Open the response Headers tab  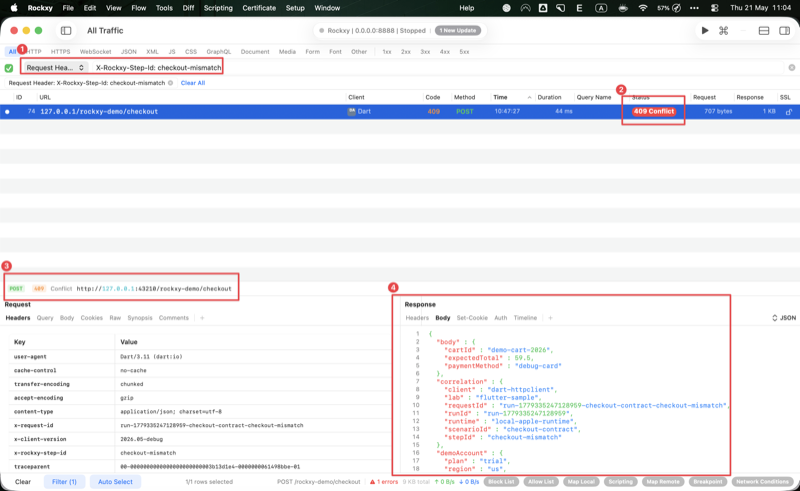click(x=417, y=318)
